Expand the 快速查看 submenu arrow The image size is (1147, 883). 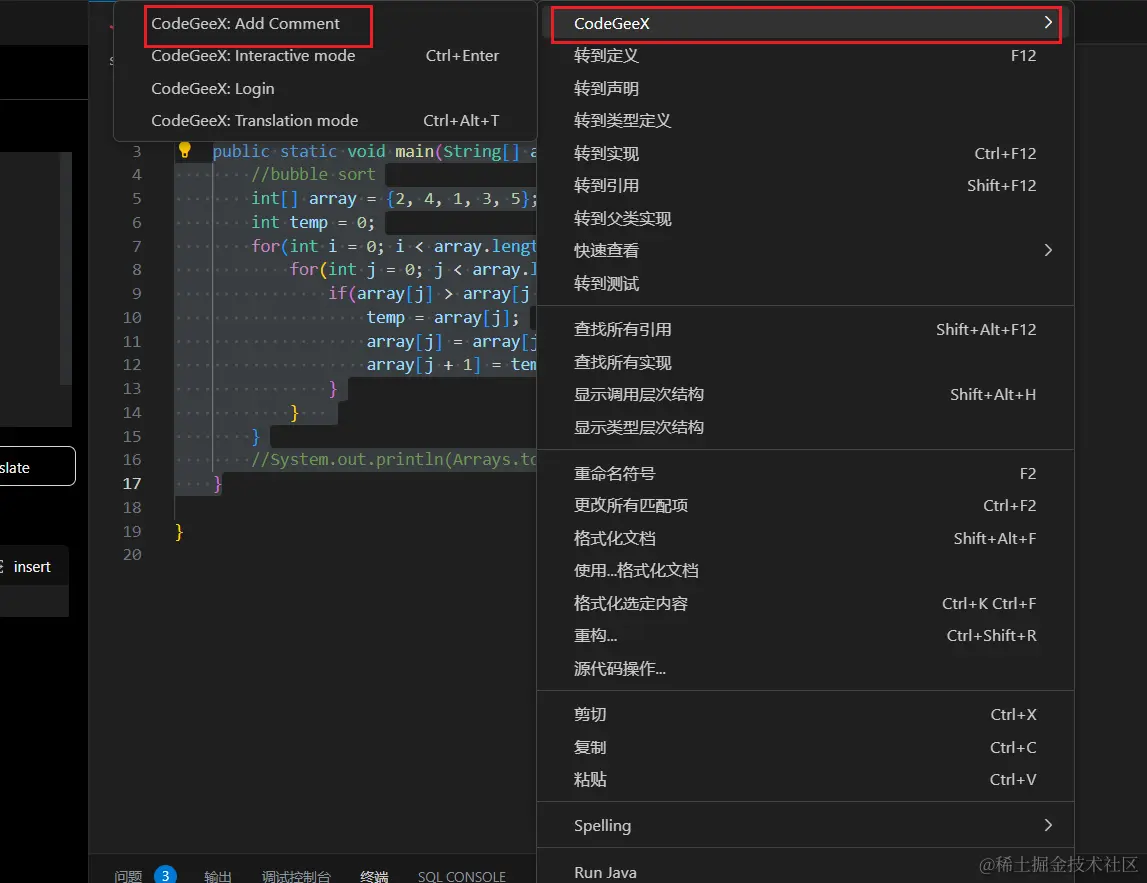[x=1048, y=250]
